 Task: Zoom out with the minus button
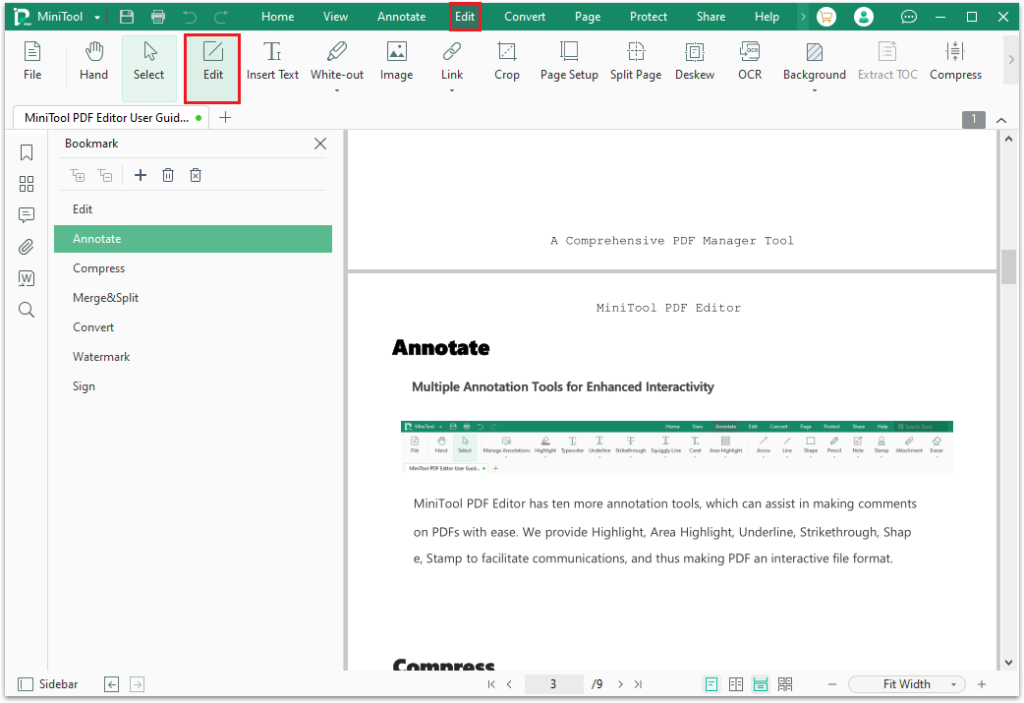click(x=832, y=684)
